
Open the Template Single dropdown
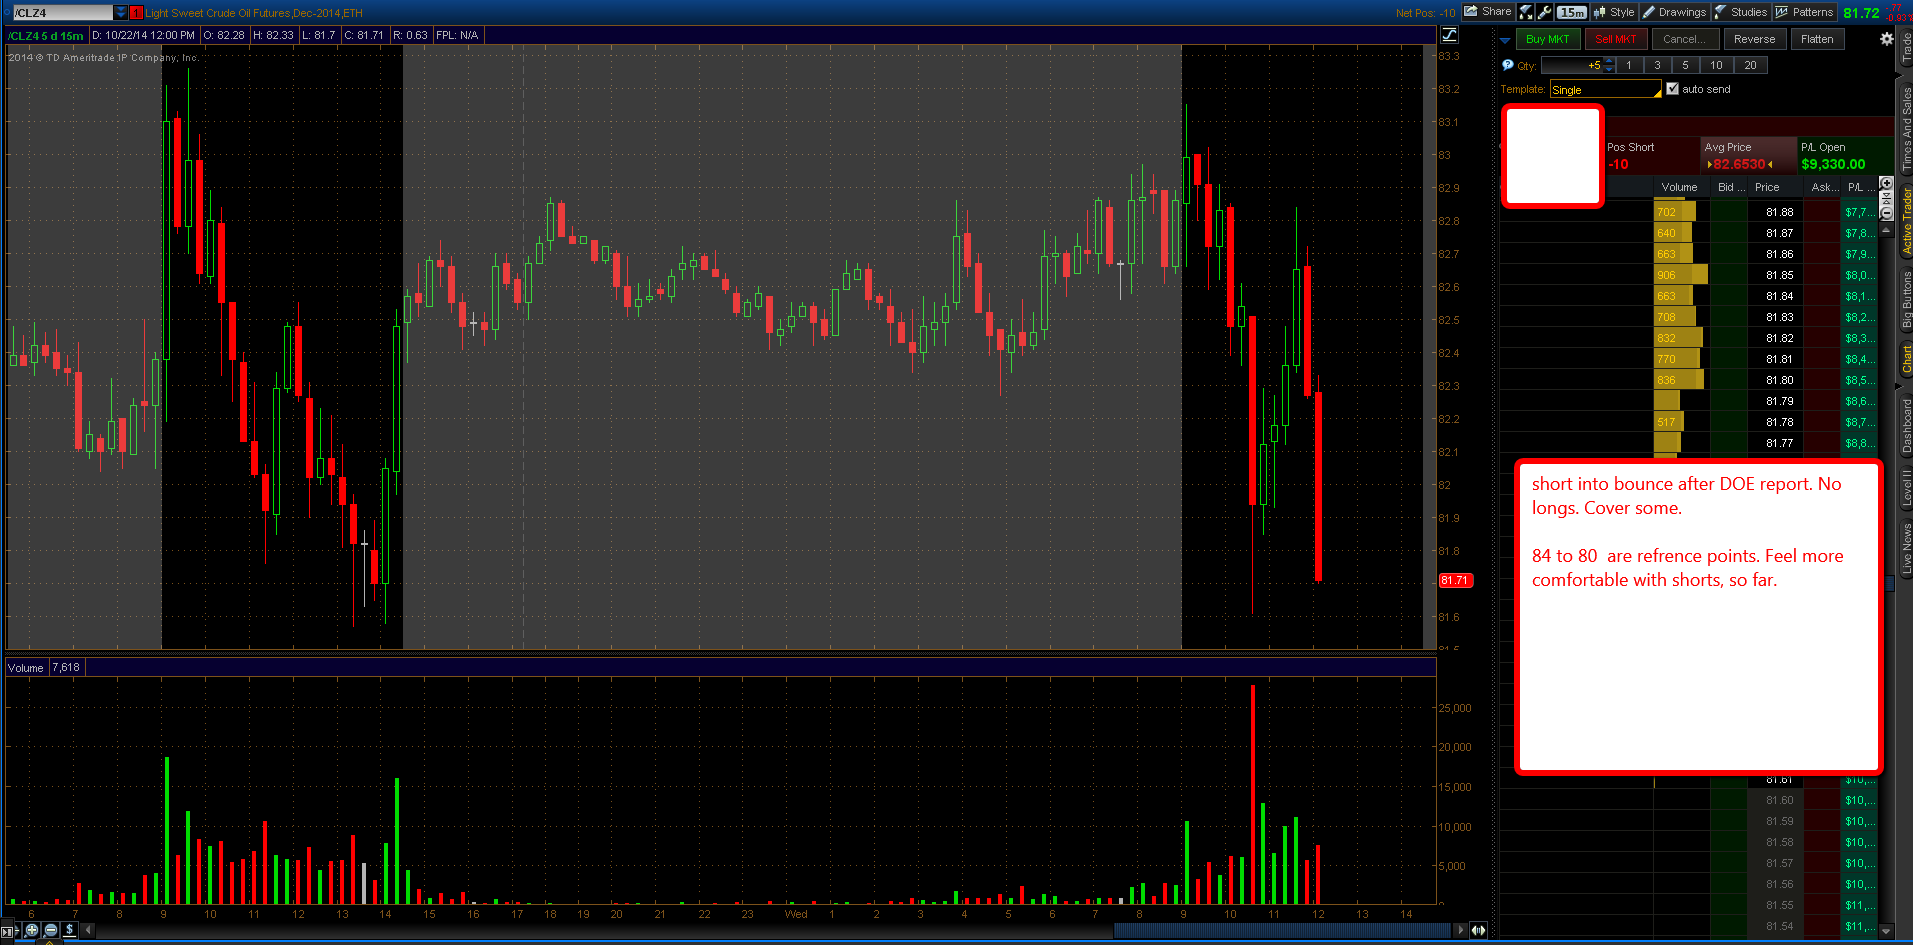point(1605,90)
